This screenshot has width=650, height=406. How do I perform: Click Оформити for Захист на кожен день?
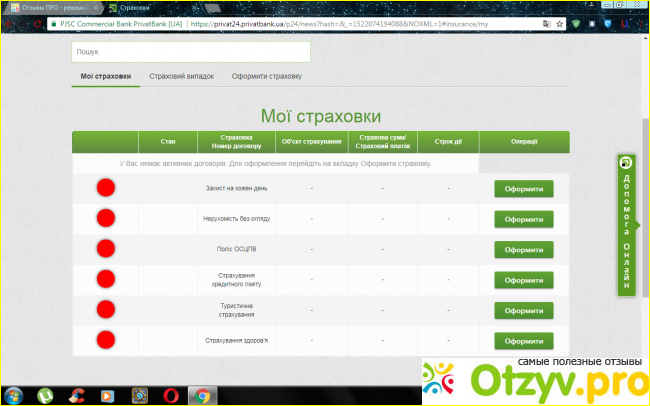click(x=523, y=188)
